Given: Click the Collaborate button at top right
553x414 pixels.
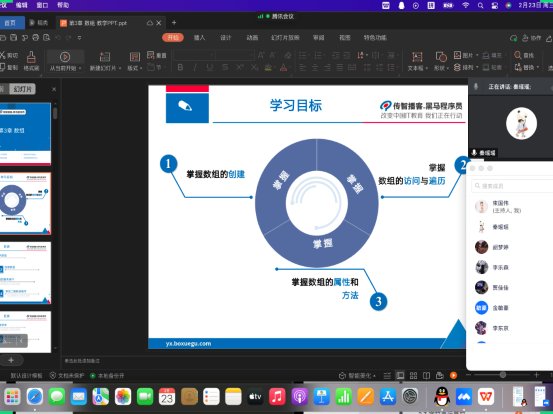Looking at the screenshot, I should click(531, 38).
